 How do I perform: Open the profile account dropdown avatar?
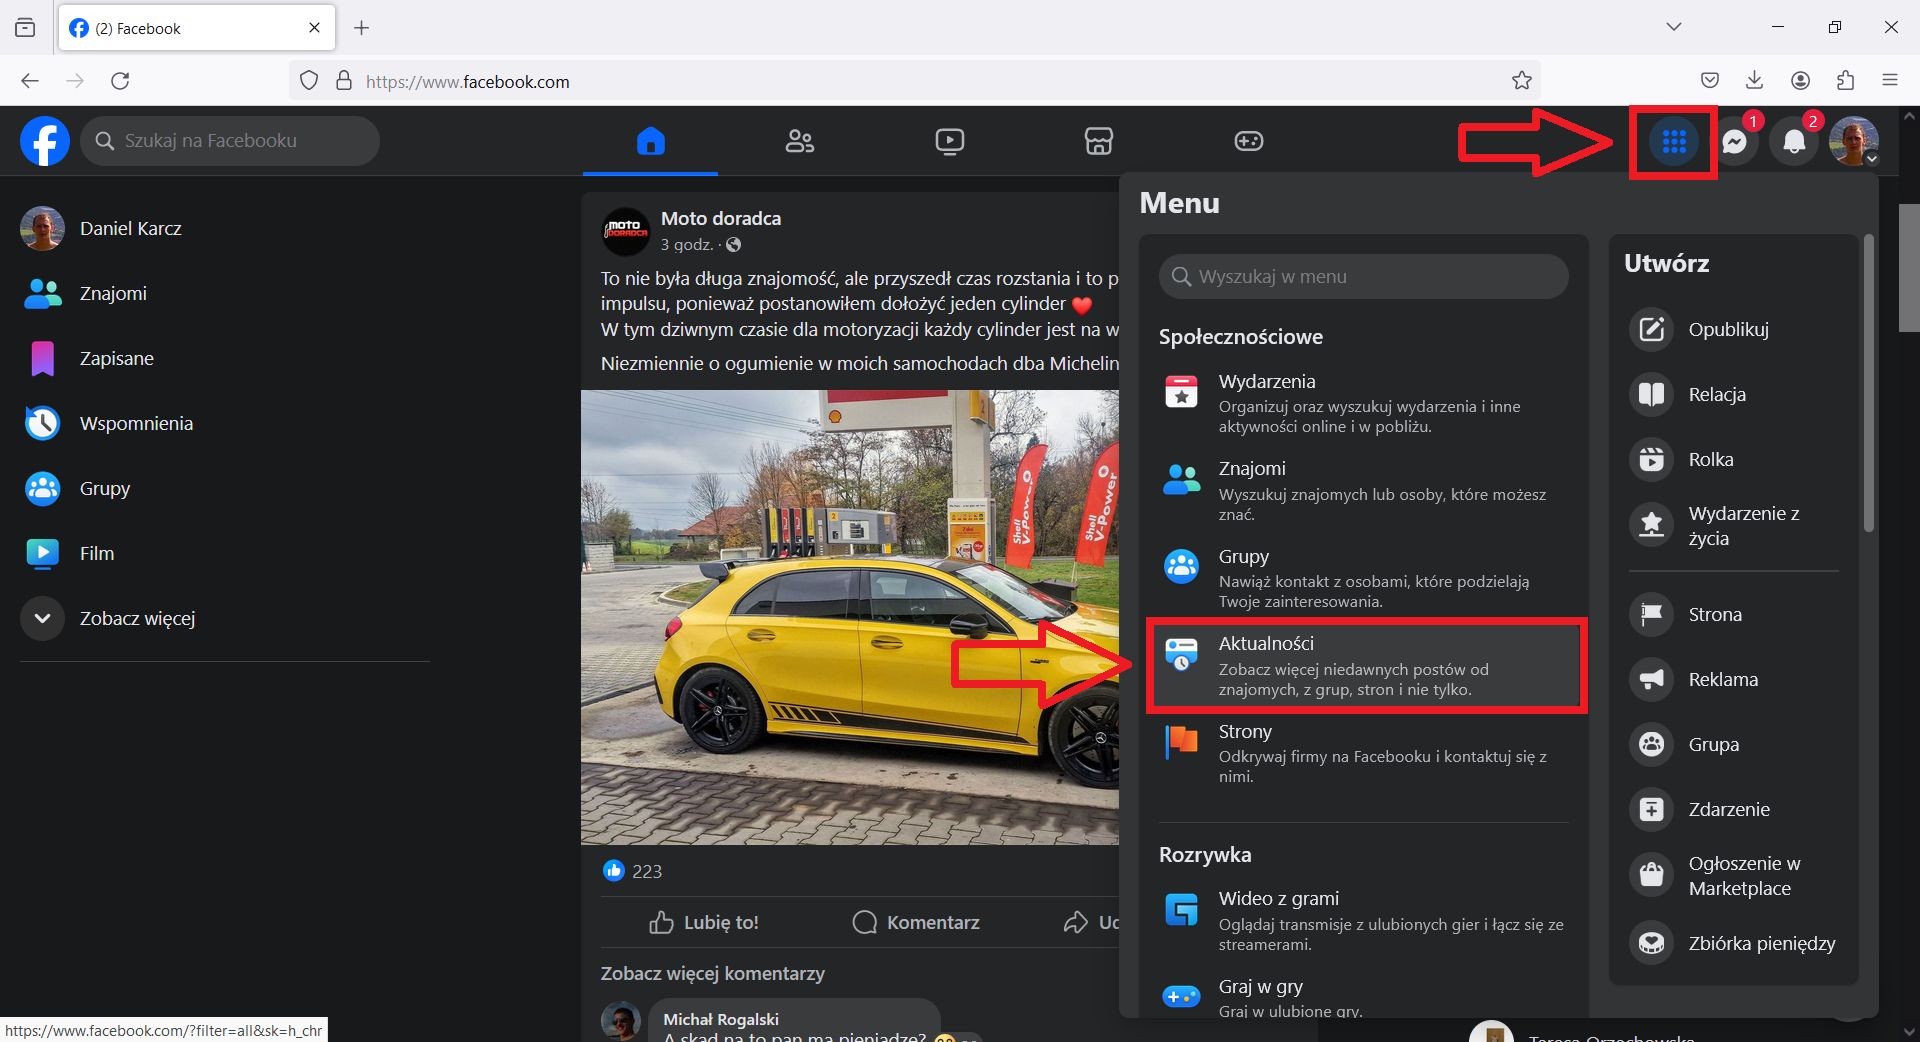1853,142
